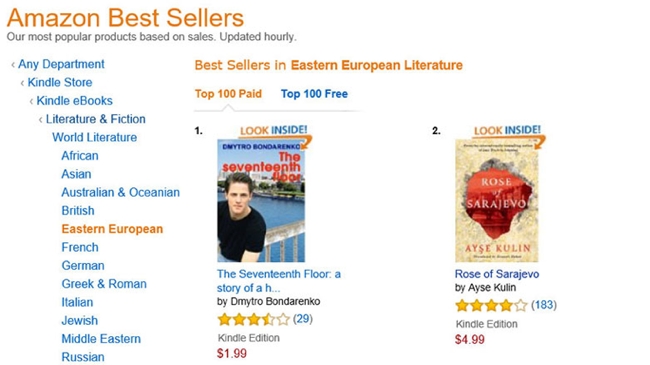Screen dimensions: 650x365
Task: View the 29 reviews for Seventeenth Floor
Action: click(x=303, y=319)
